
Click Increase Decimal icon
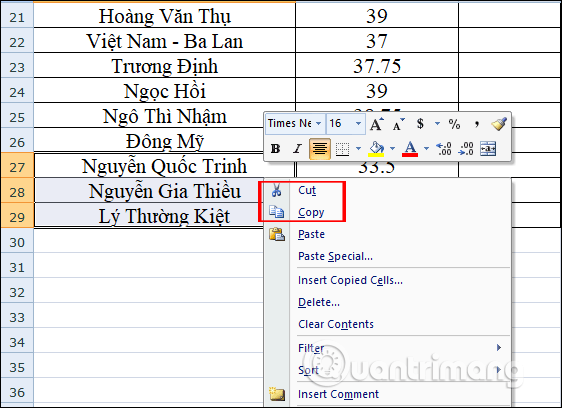(444, 148)
